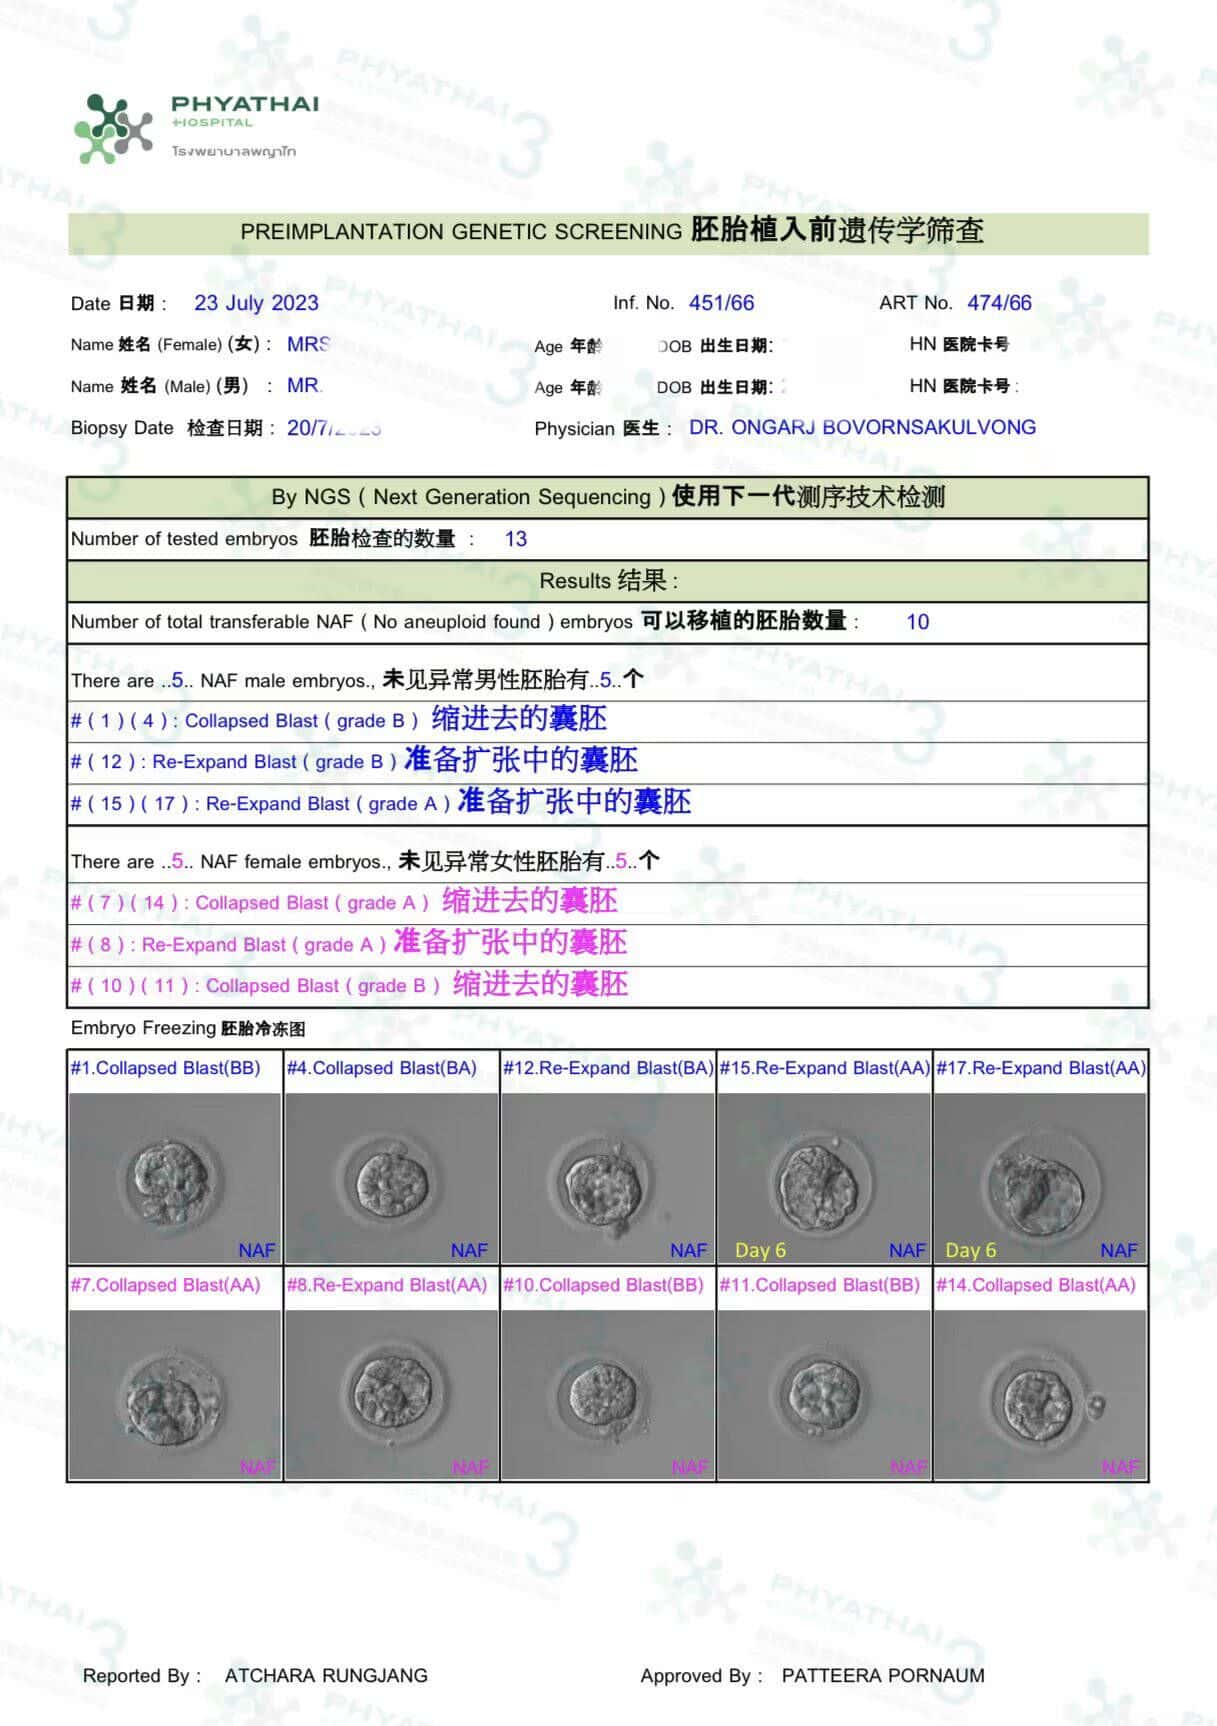Image resolution: width=1217 pixels, height=1726 pixels.
Task: Click embryo #10 Collapsed Blast(BB) image
Action: tap(607, 1395)
